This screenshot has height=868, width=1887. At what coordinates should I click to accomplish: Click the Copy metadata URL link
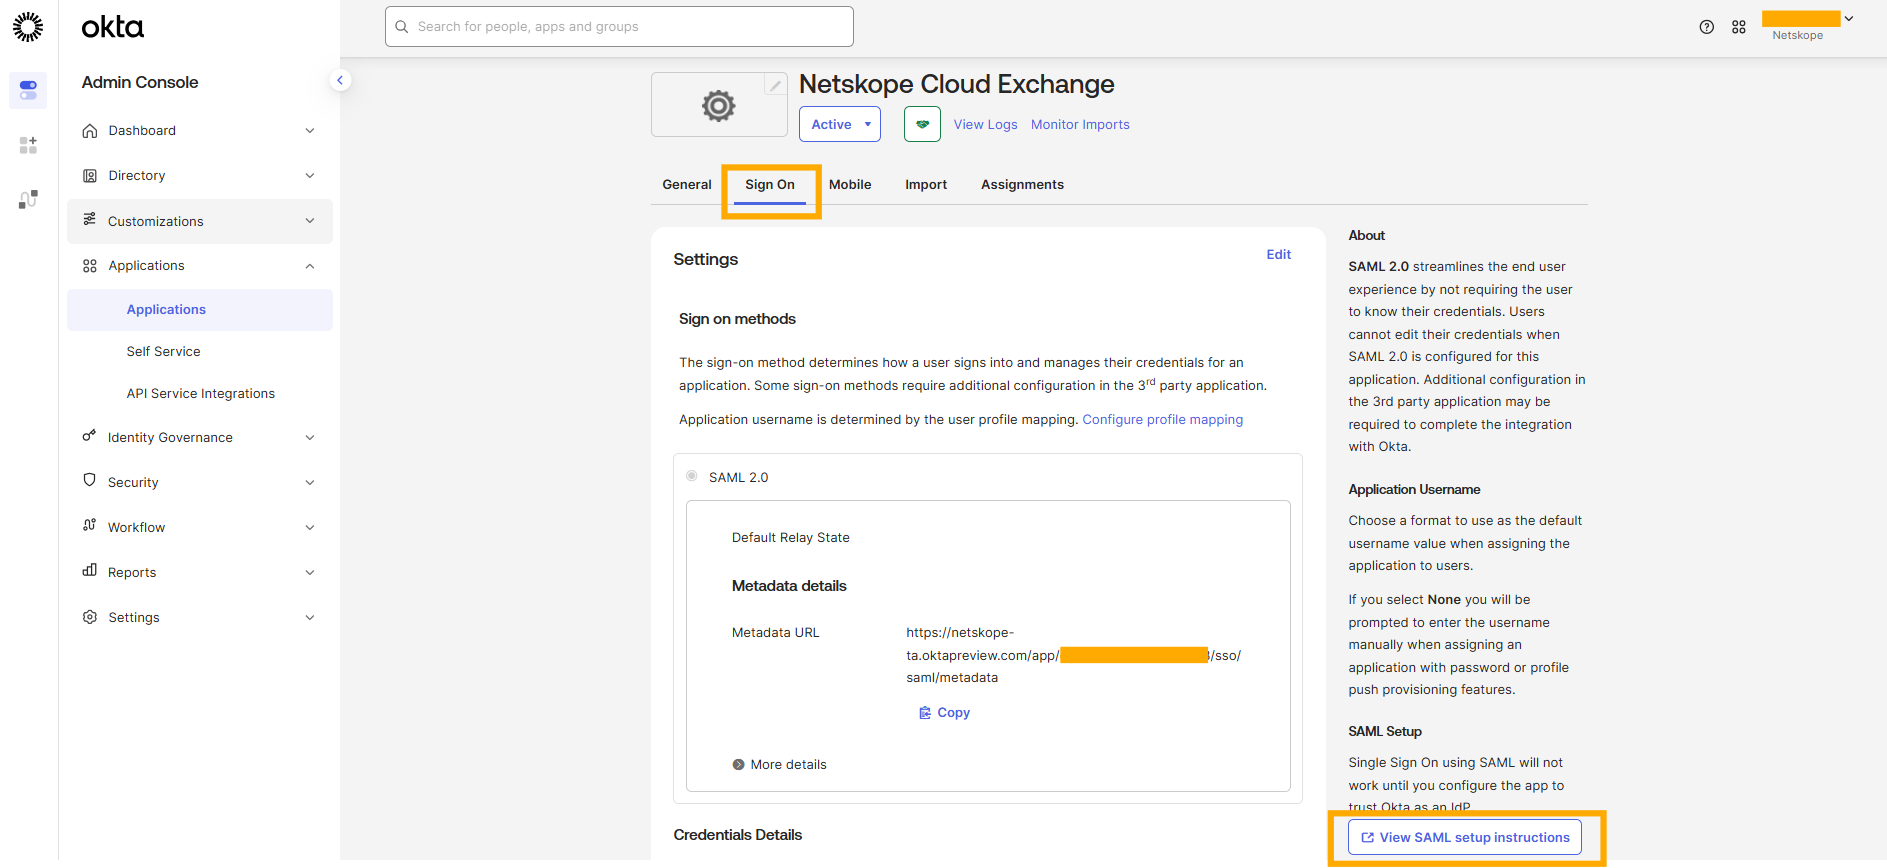click(944, 713)
